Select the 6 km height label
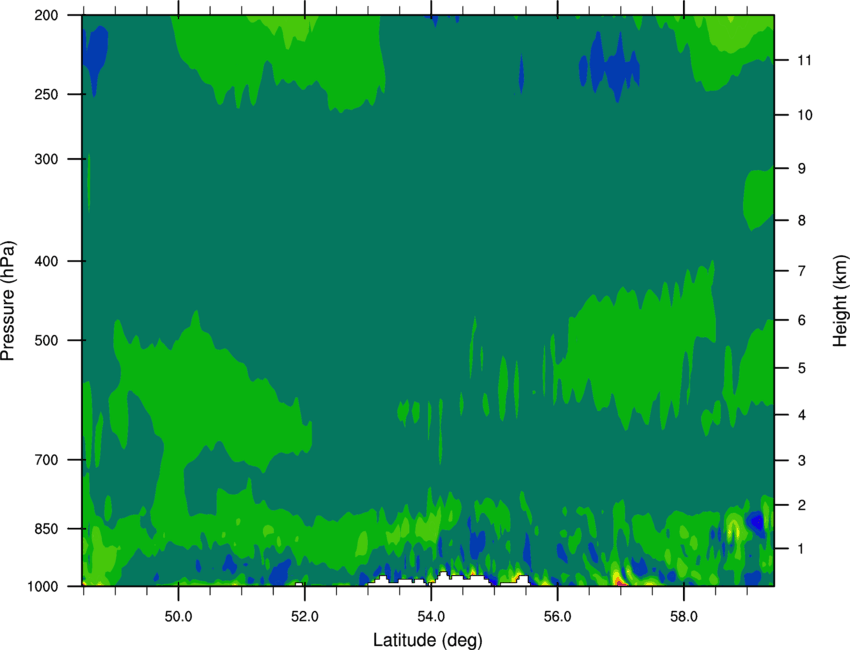 [802, 320]
